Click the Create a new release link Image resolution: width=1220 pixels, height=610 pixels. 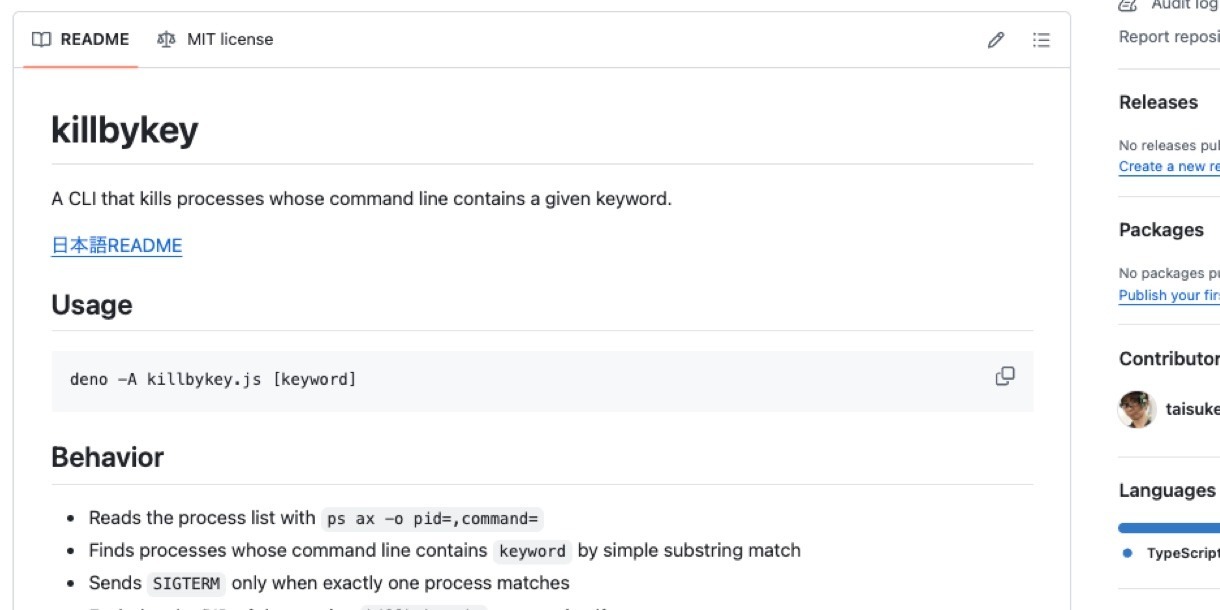[1169, 167]
